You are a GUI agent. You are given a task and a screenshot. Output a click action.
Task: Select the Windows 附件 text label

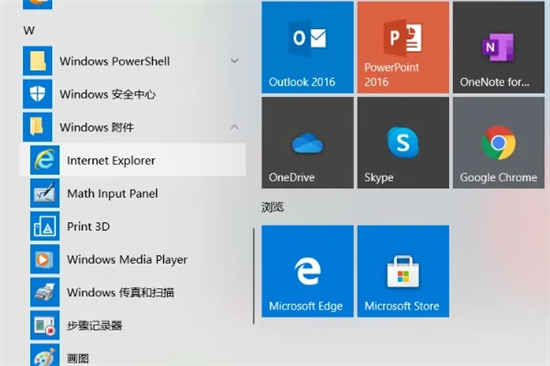96,127
